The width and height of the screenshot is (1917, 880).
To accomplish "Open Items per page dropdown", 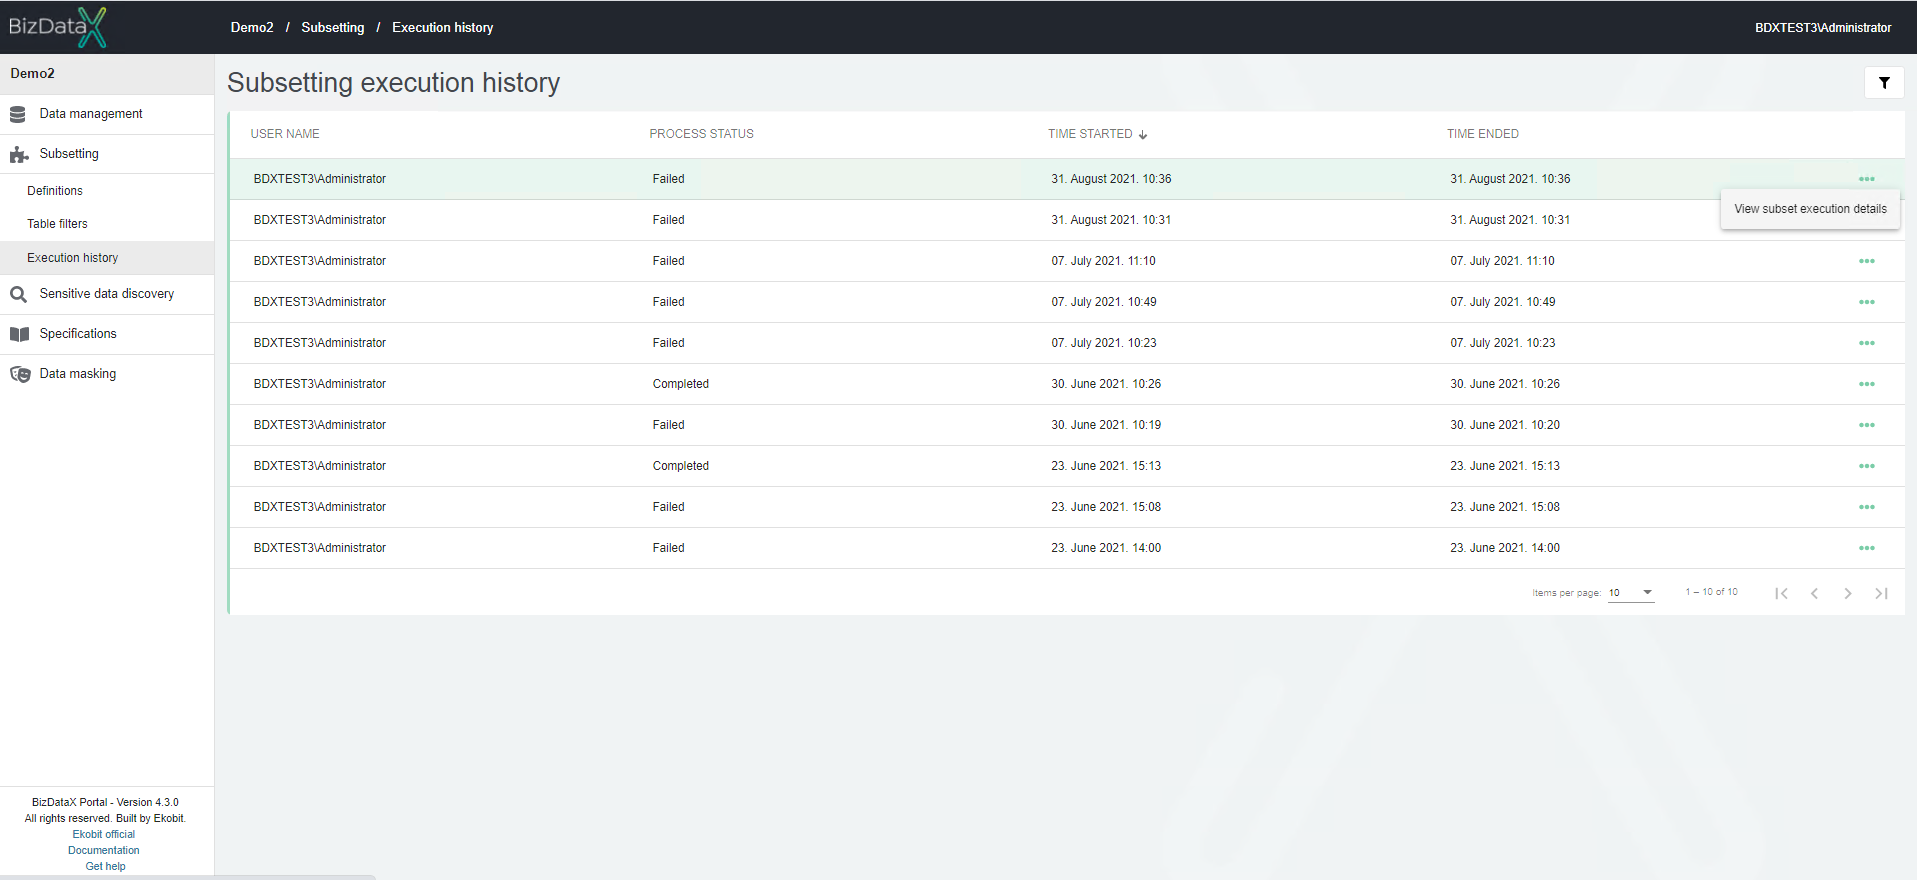I will pyautogui.click(x=1631, y=593).
